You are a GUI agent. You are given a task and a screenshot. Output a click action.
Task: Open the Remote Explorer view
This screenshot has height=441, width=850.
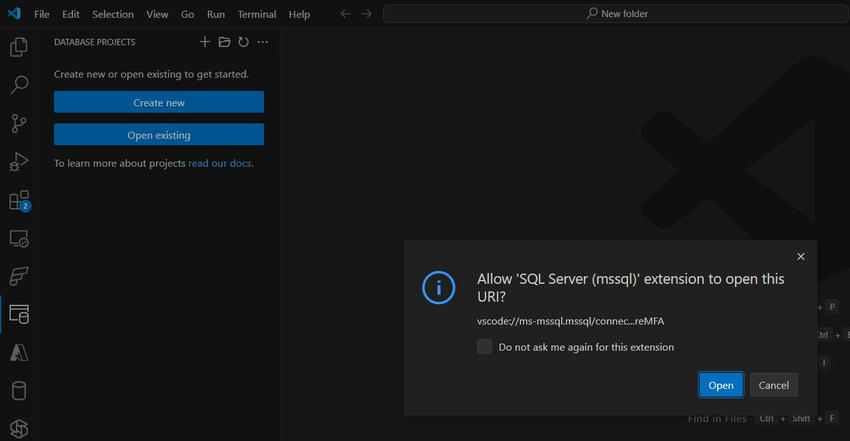[x=19, y=238]
